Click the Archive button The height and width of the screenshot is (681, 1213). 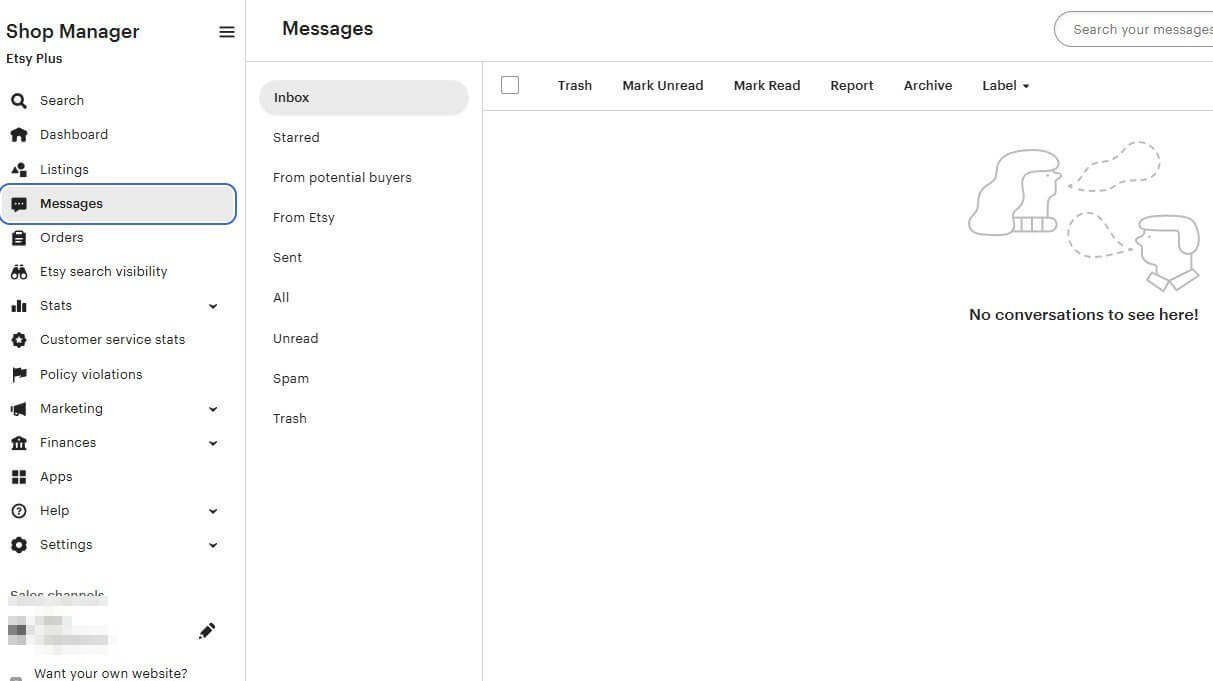(x=928, y=86)
